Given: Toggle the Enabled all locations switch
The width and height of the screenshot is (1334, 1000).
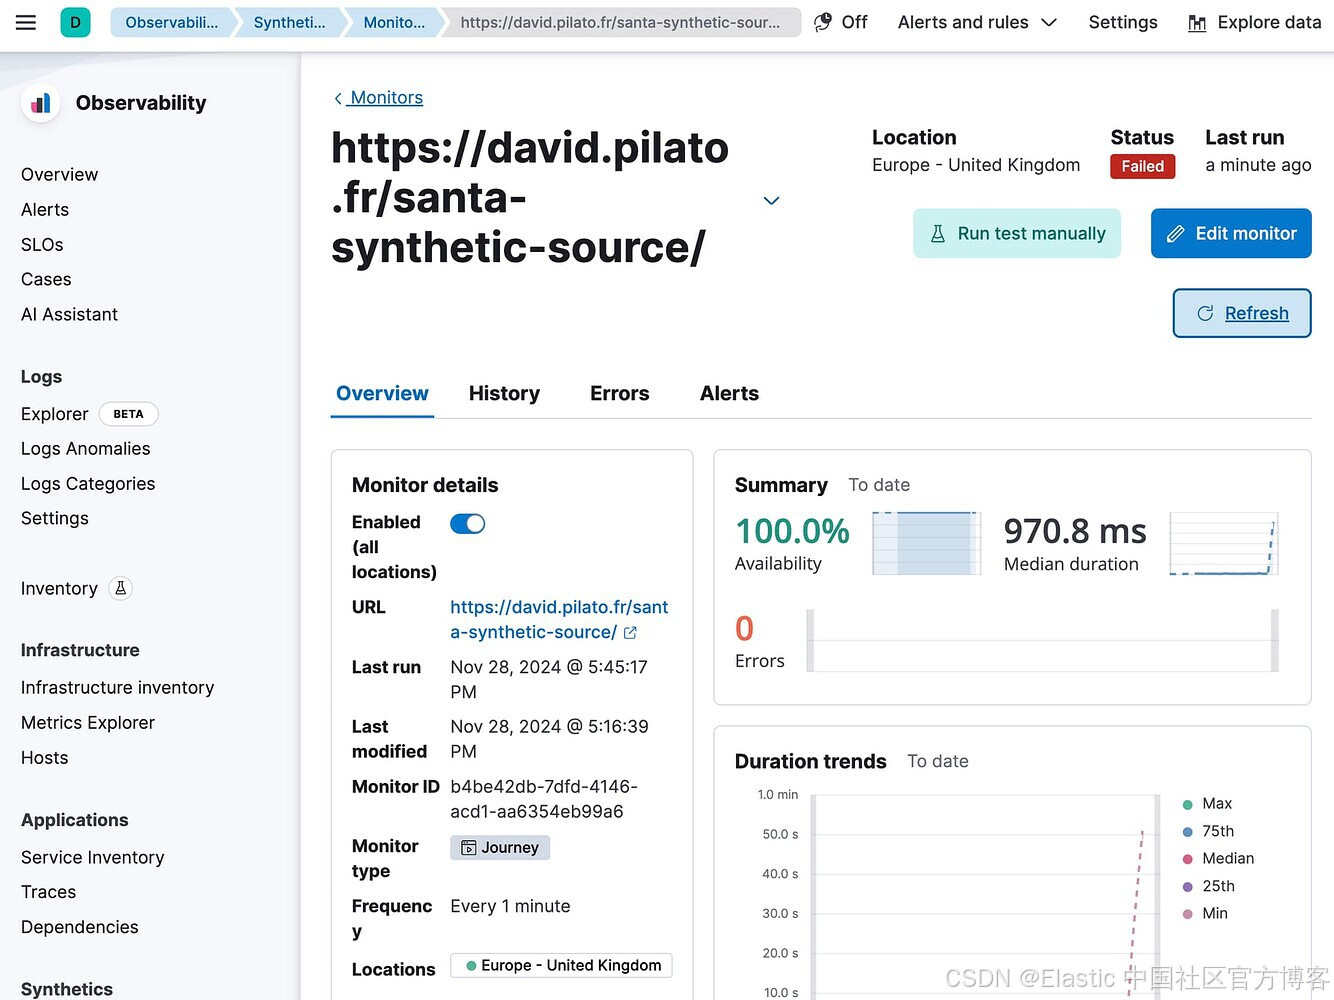Looking at the screenshot, I should click(x=468, y=524).
